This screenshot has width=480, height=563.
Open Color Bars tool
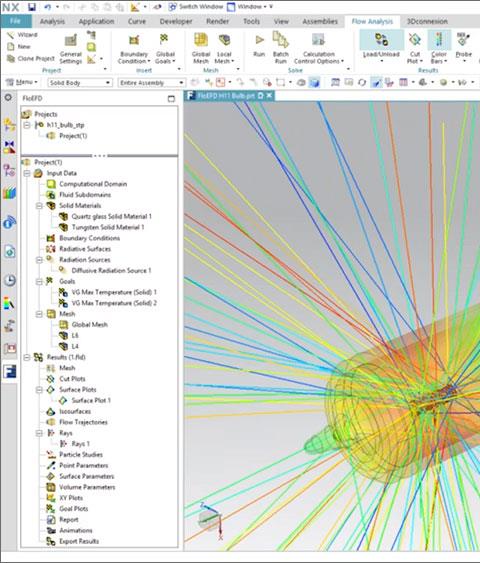click(439, 47)
